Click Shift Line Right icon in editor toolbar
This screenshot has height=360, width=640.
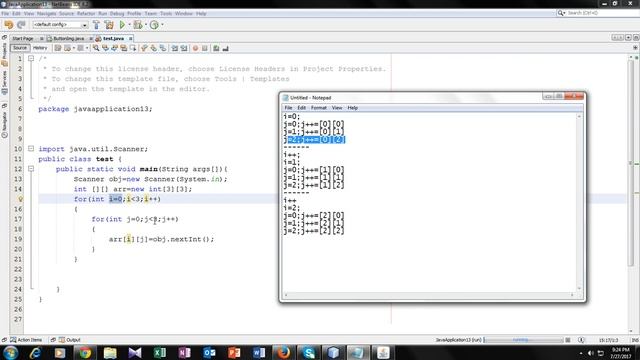point(184,48)
